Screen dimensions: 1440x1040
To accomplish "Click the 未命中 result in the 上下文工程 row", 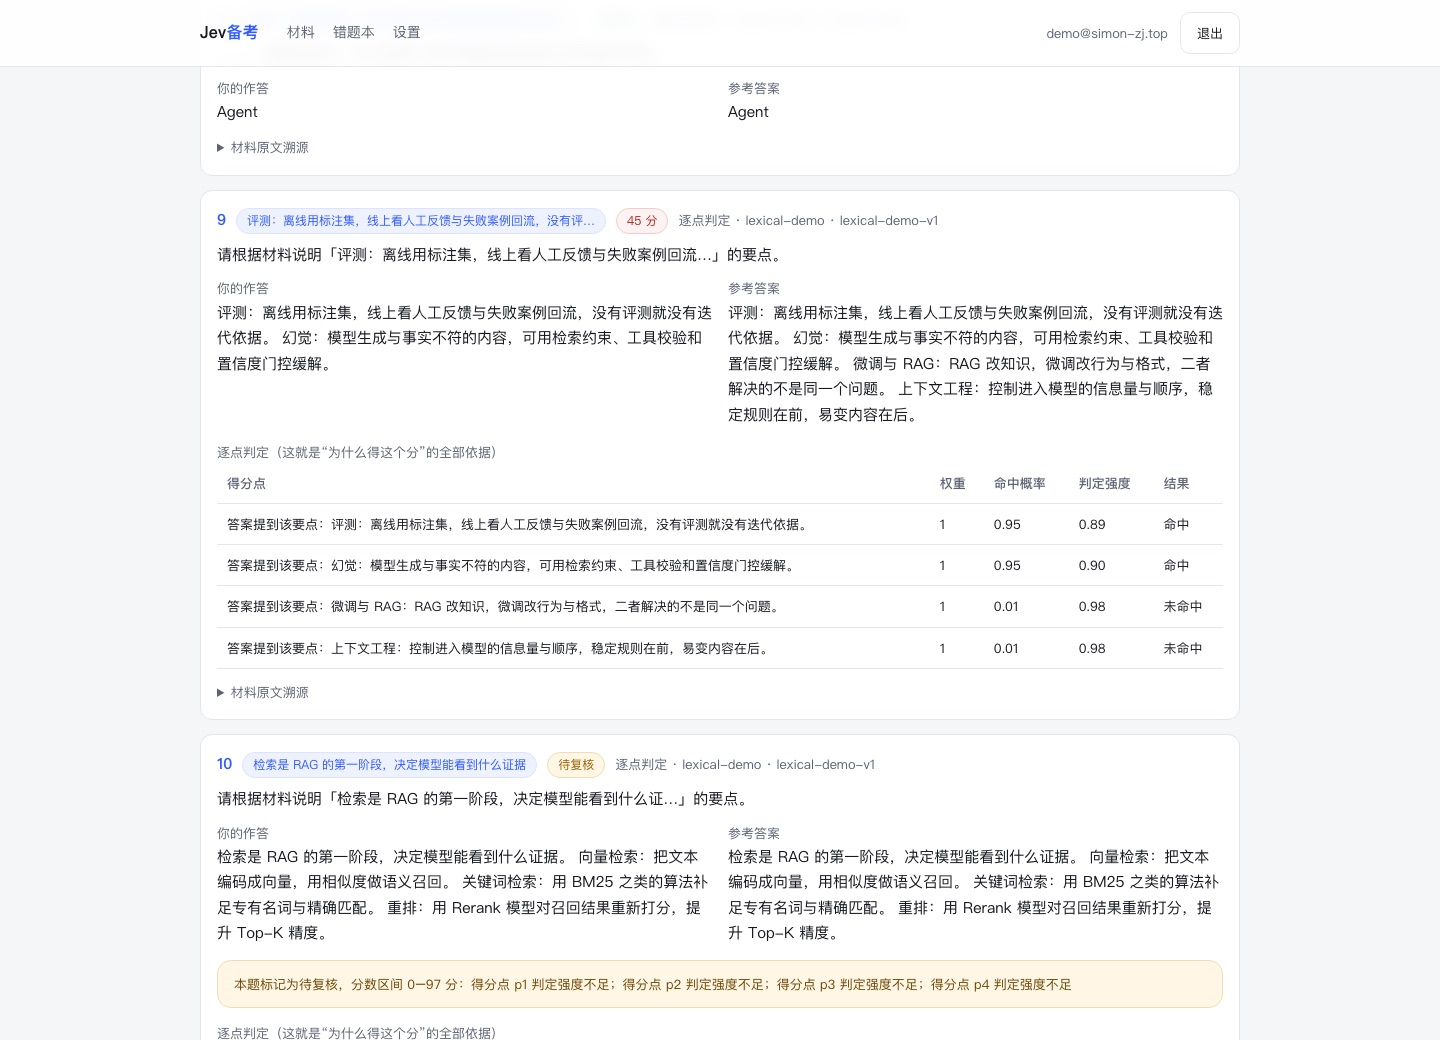I will tap(1182, 649).
